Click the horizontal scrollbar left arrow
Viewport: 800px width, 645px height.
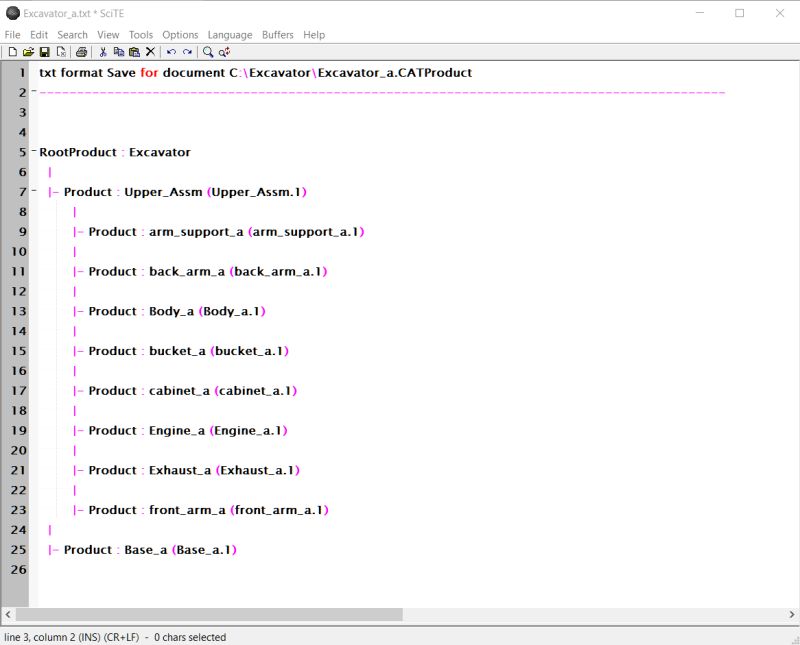coord(8,614)
